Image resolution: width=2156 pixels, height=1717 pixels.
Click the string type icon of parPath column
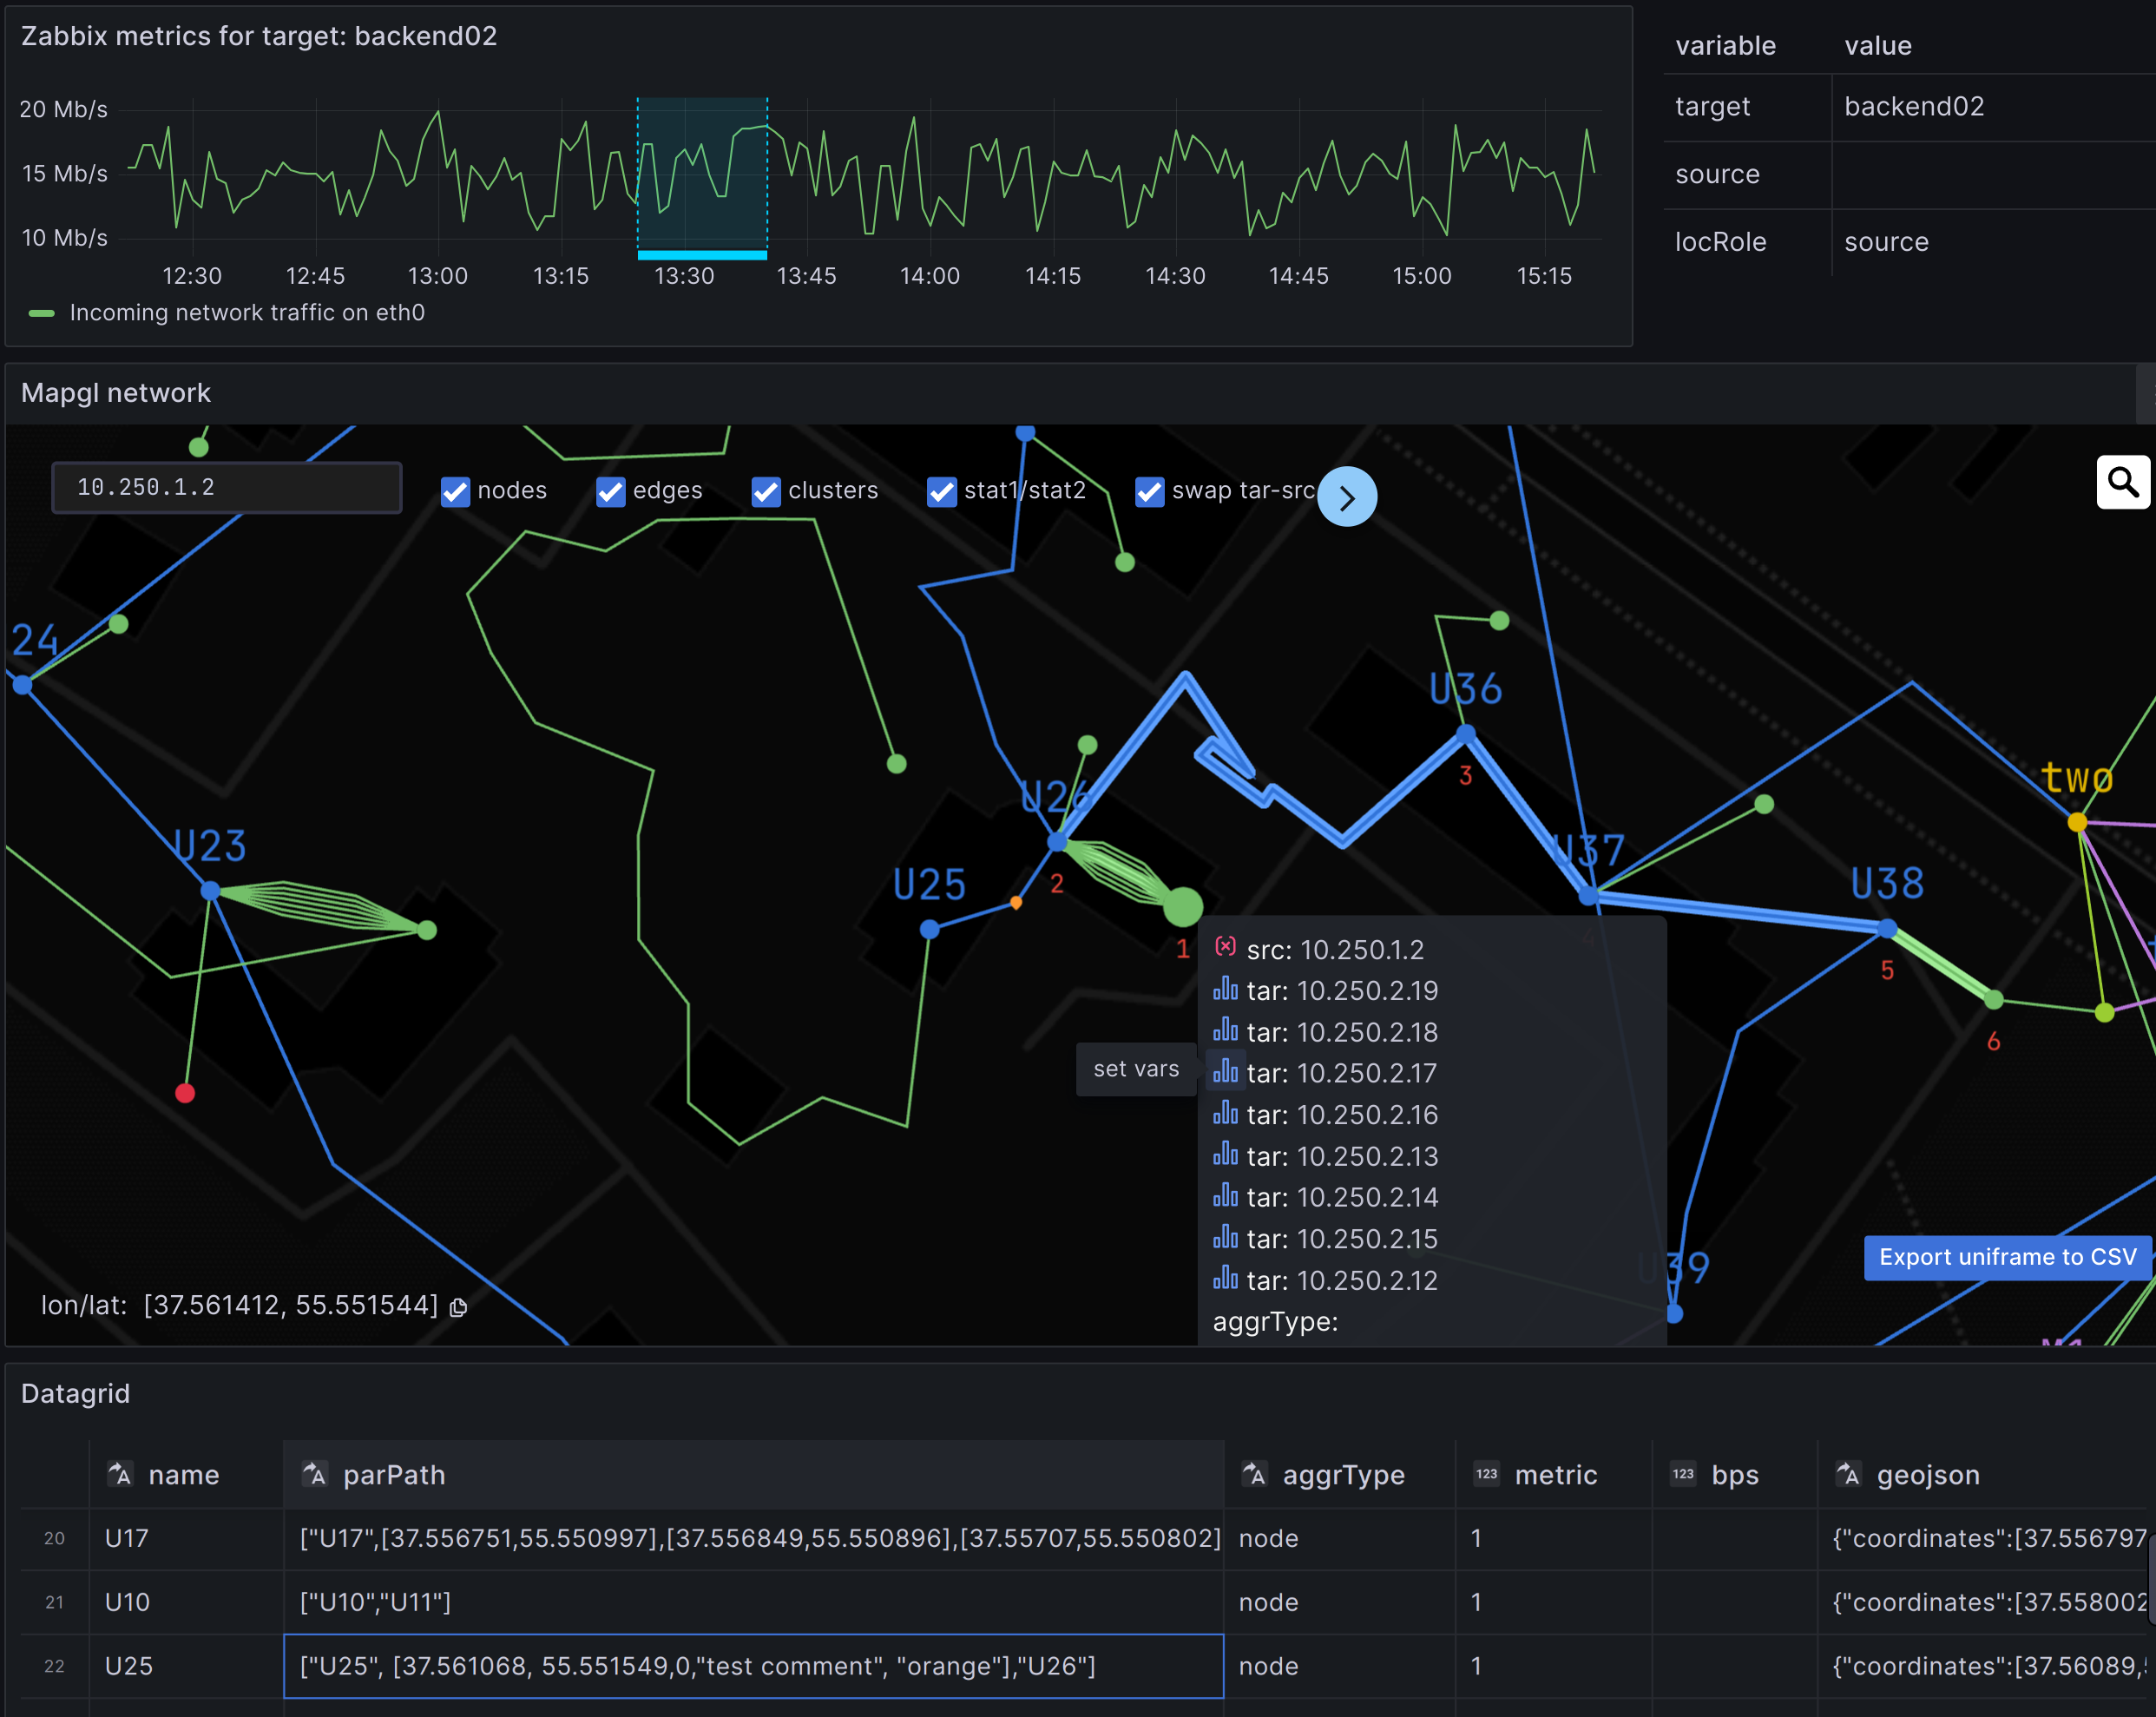[x=314, y=1474]
